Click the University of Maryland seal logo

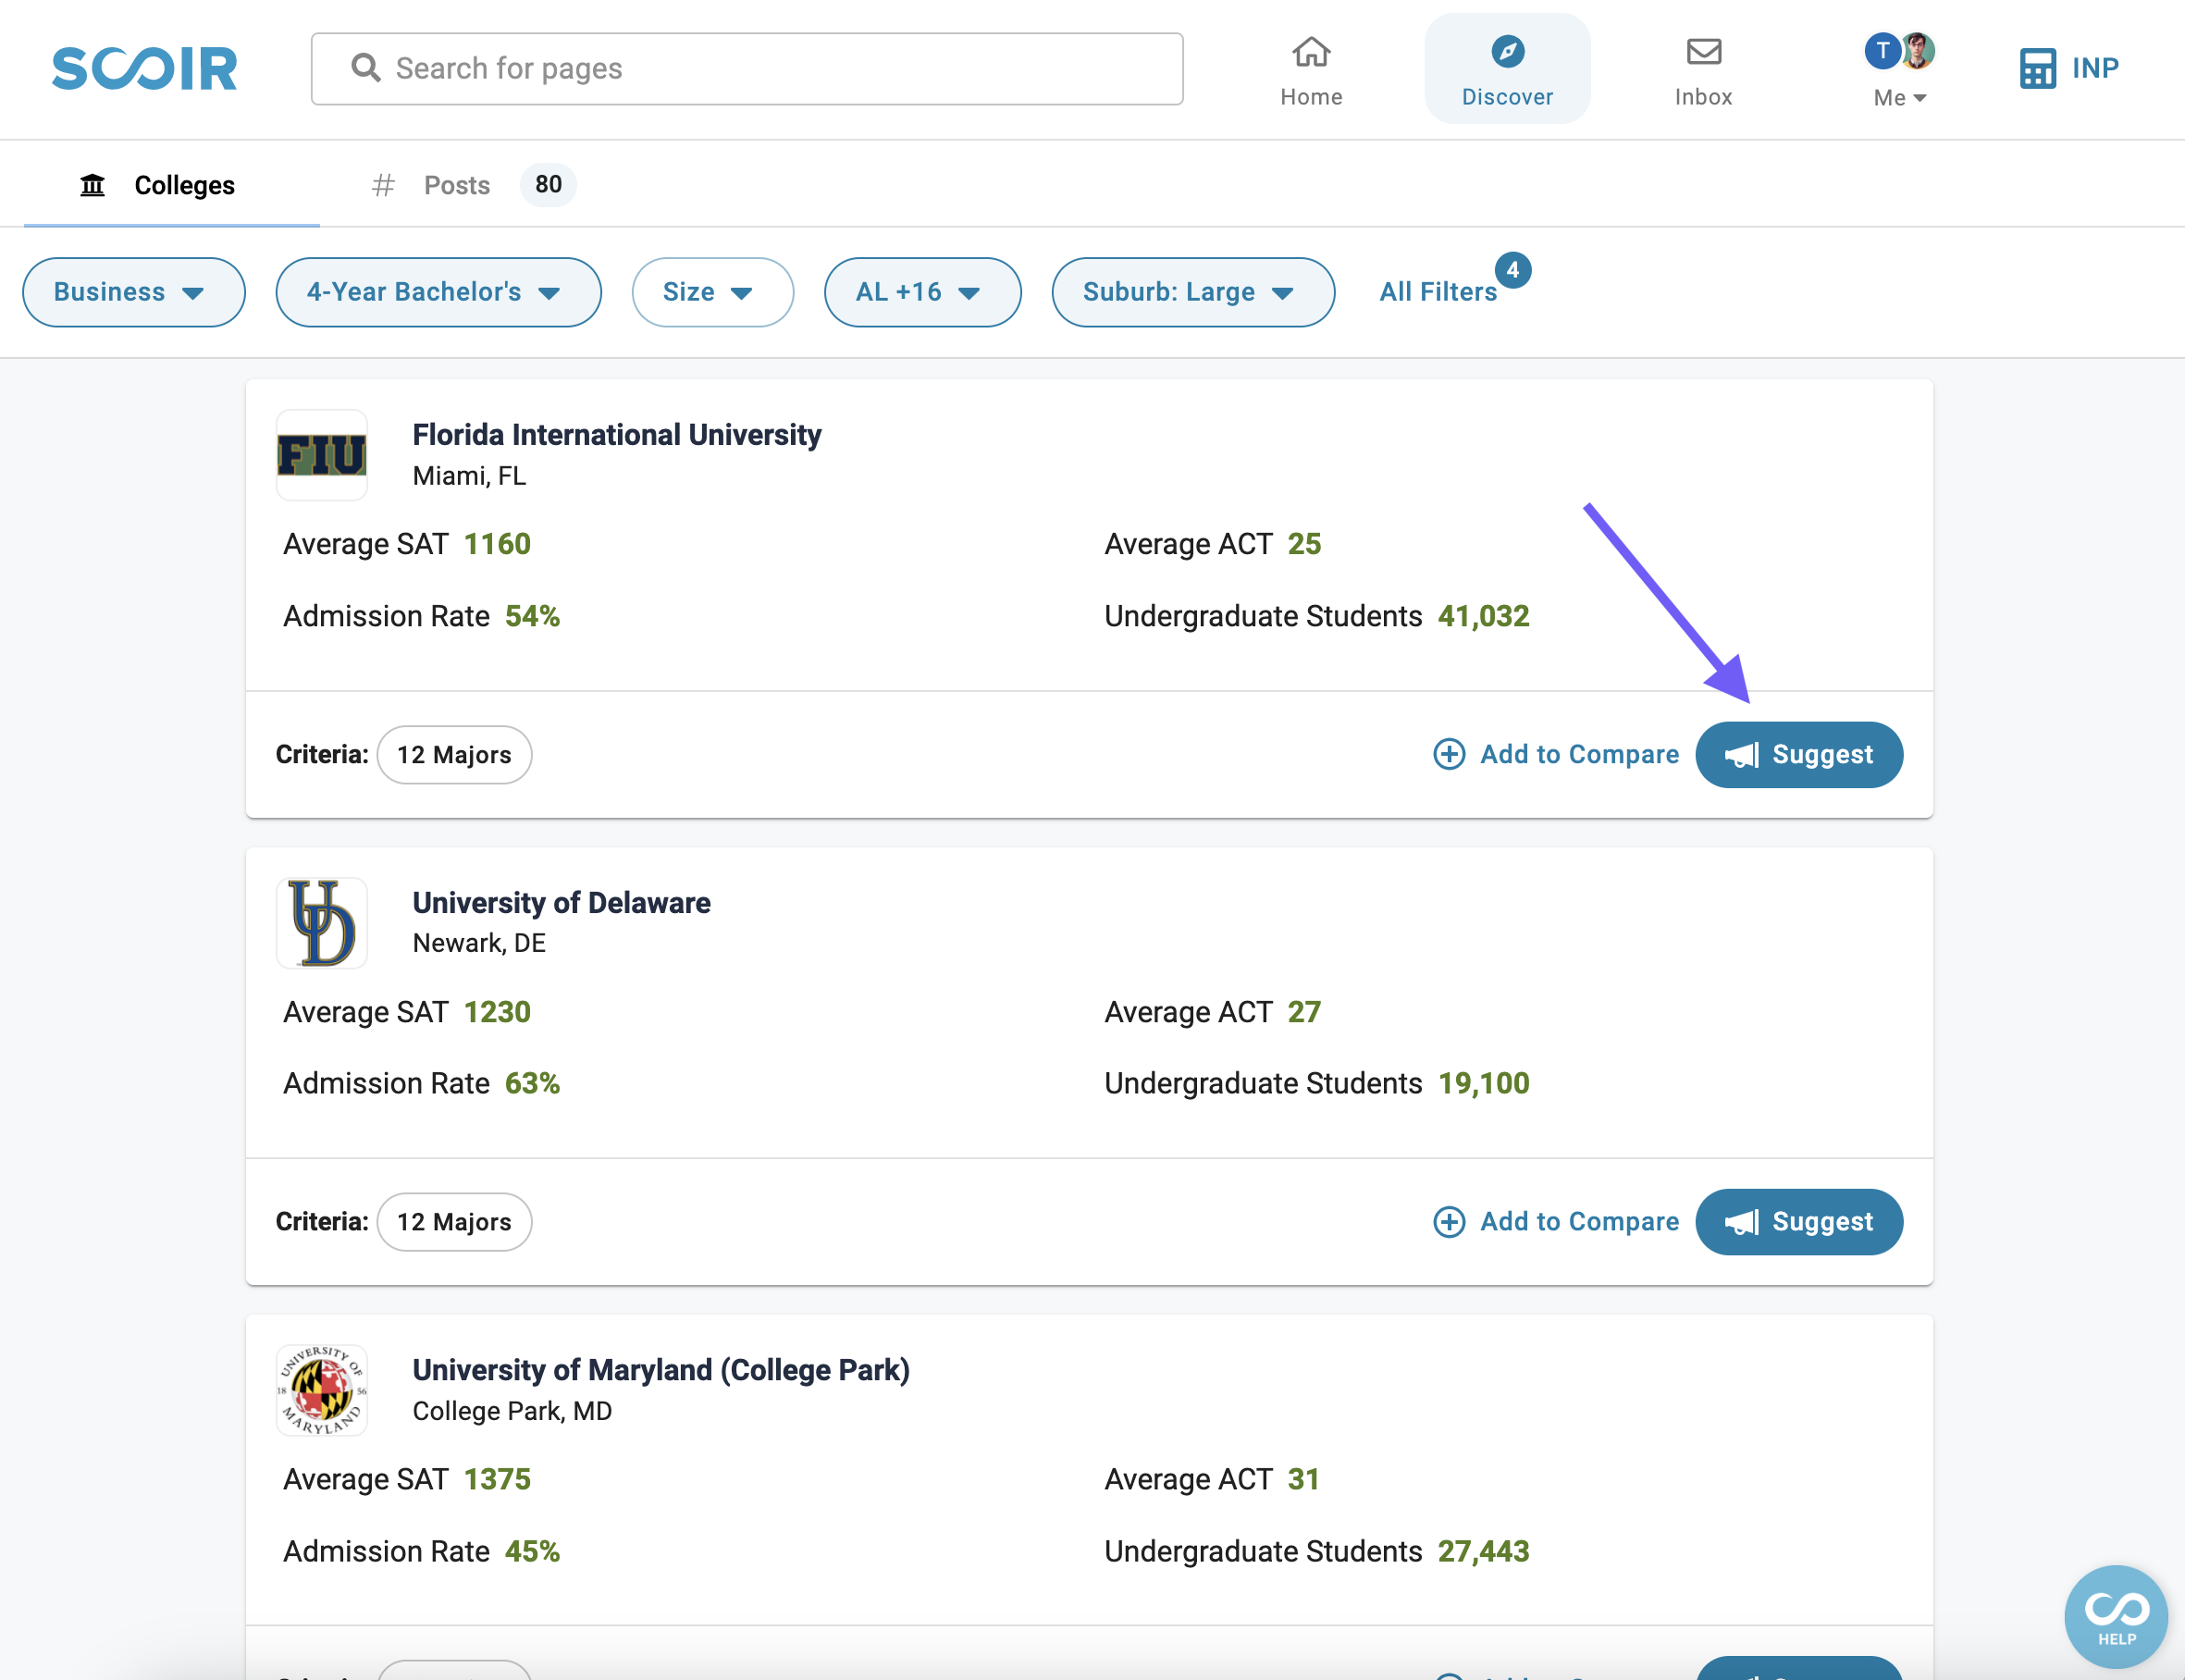[322, 1390]
